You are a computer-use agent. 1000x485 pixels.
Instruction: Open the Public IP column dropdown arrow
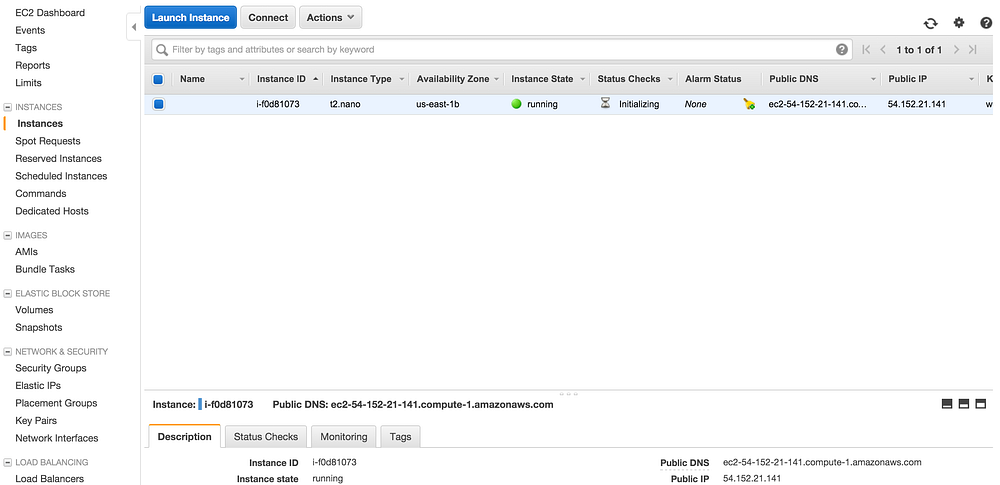pos(971,79)
